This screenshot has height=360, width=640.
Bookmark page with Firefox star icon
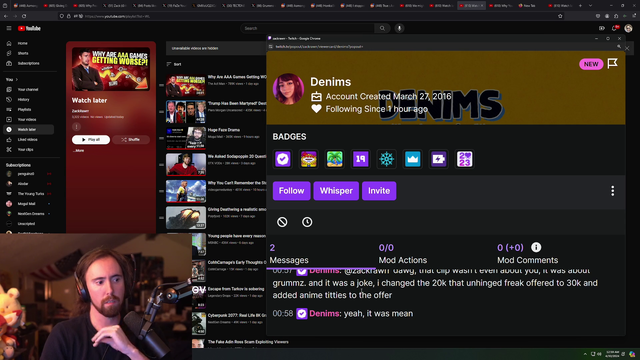pos(560,16)
